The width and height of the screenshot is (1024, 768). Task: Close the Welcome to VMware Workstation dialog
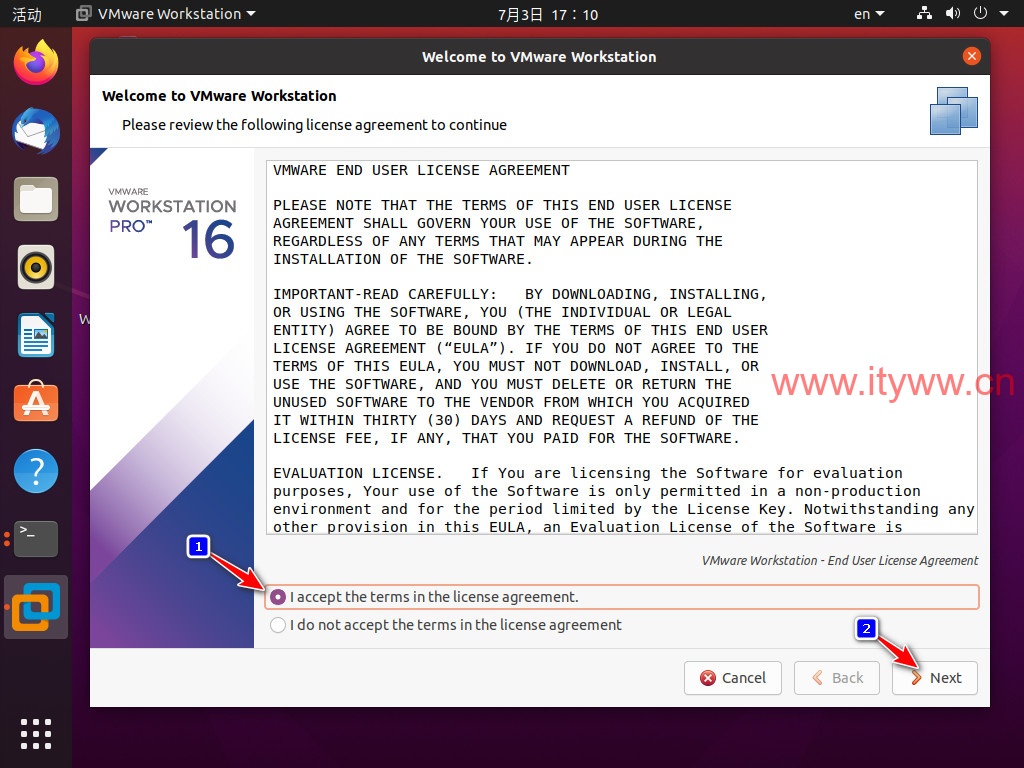pyautogui.click(x=972, y=56)
